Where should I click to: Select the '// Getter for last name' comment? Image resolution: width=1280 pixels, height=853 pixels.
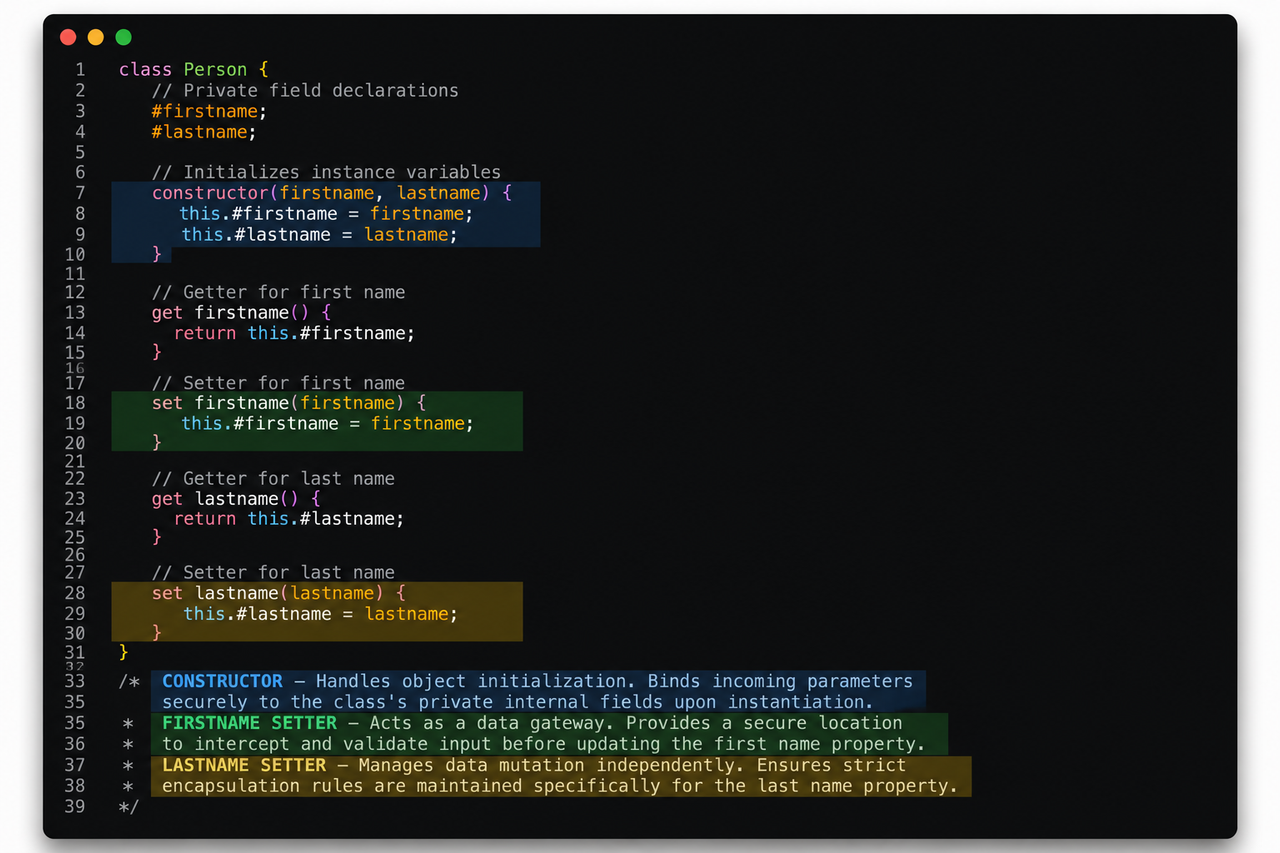273,479
